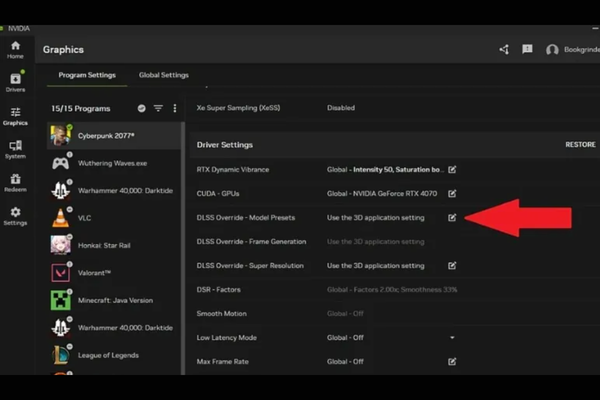600x400 pixels.
Task: Edit DLSS Override Model Presets
Action: [x=452, y=218]
